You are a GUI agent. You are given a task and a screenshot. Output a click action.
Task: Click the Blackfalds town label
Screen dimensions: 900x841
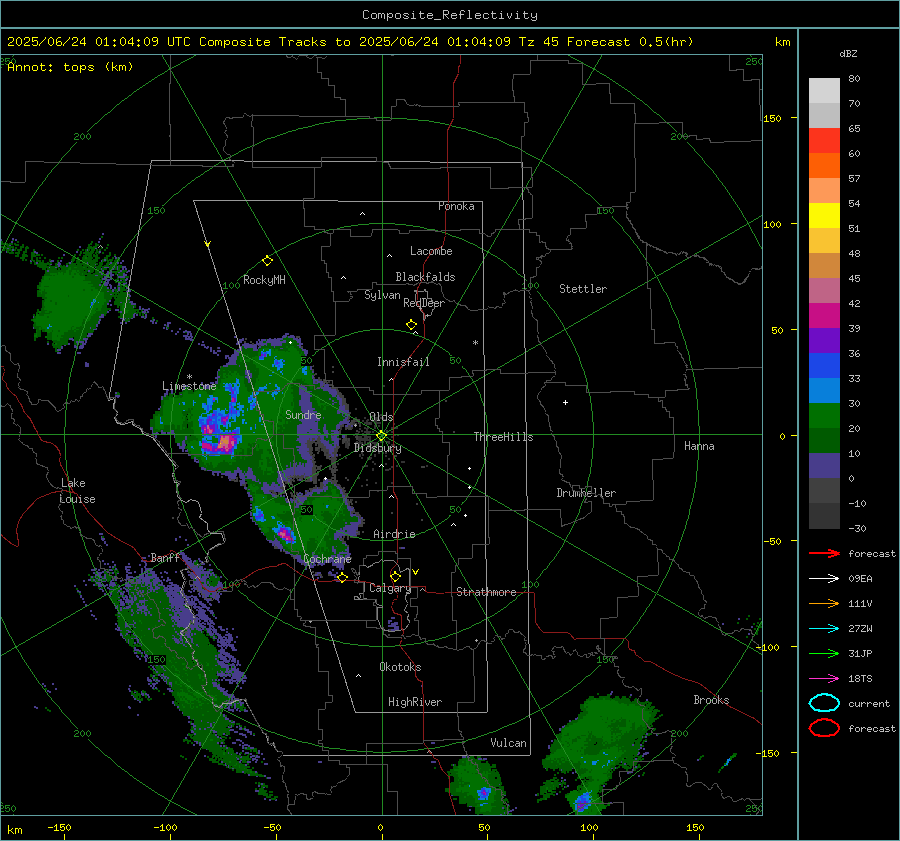pyautogui.click(x=425, y=277)
